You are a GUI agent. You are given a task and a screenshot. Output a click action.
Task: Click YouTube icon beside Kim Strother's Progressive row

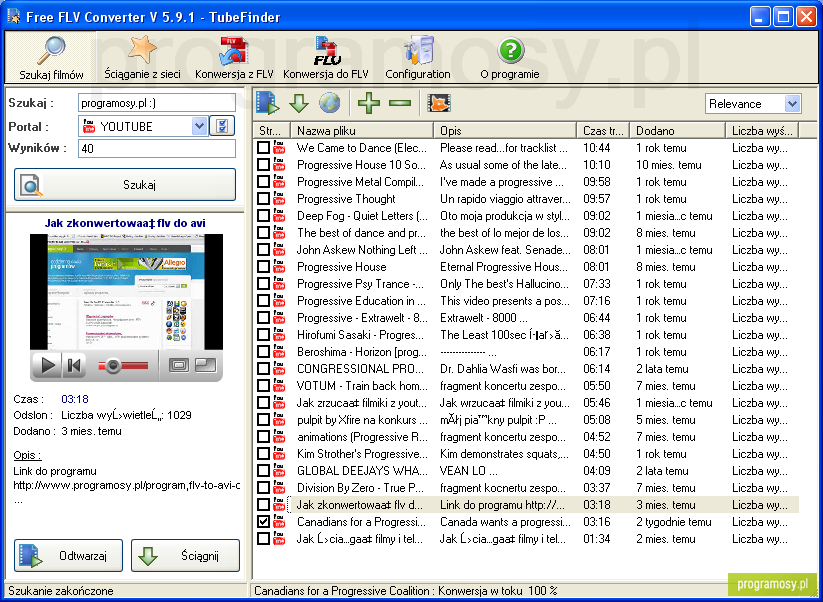coord(279,453)
